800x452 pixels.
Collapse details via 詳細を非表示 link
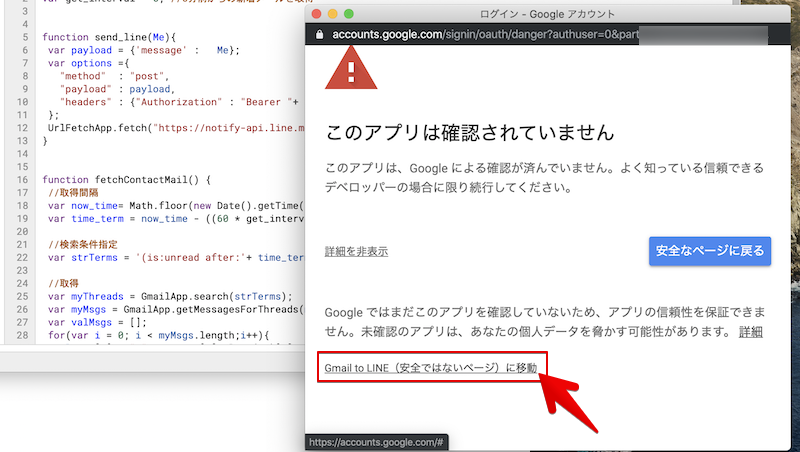pyautogui.click(x=356, y=251)
